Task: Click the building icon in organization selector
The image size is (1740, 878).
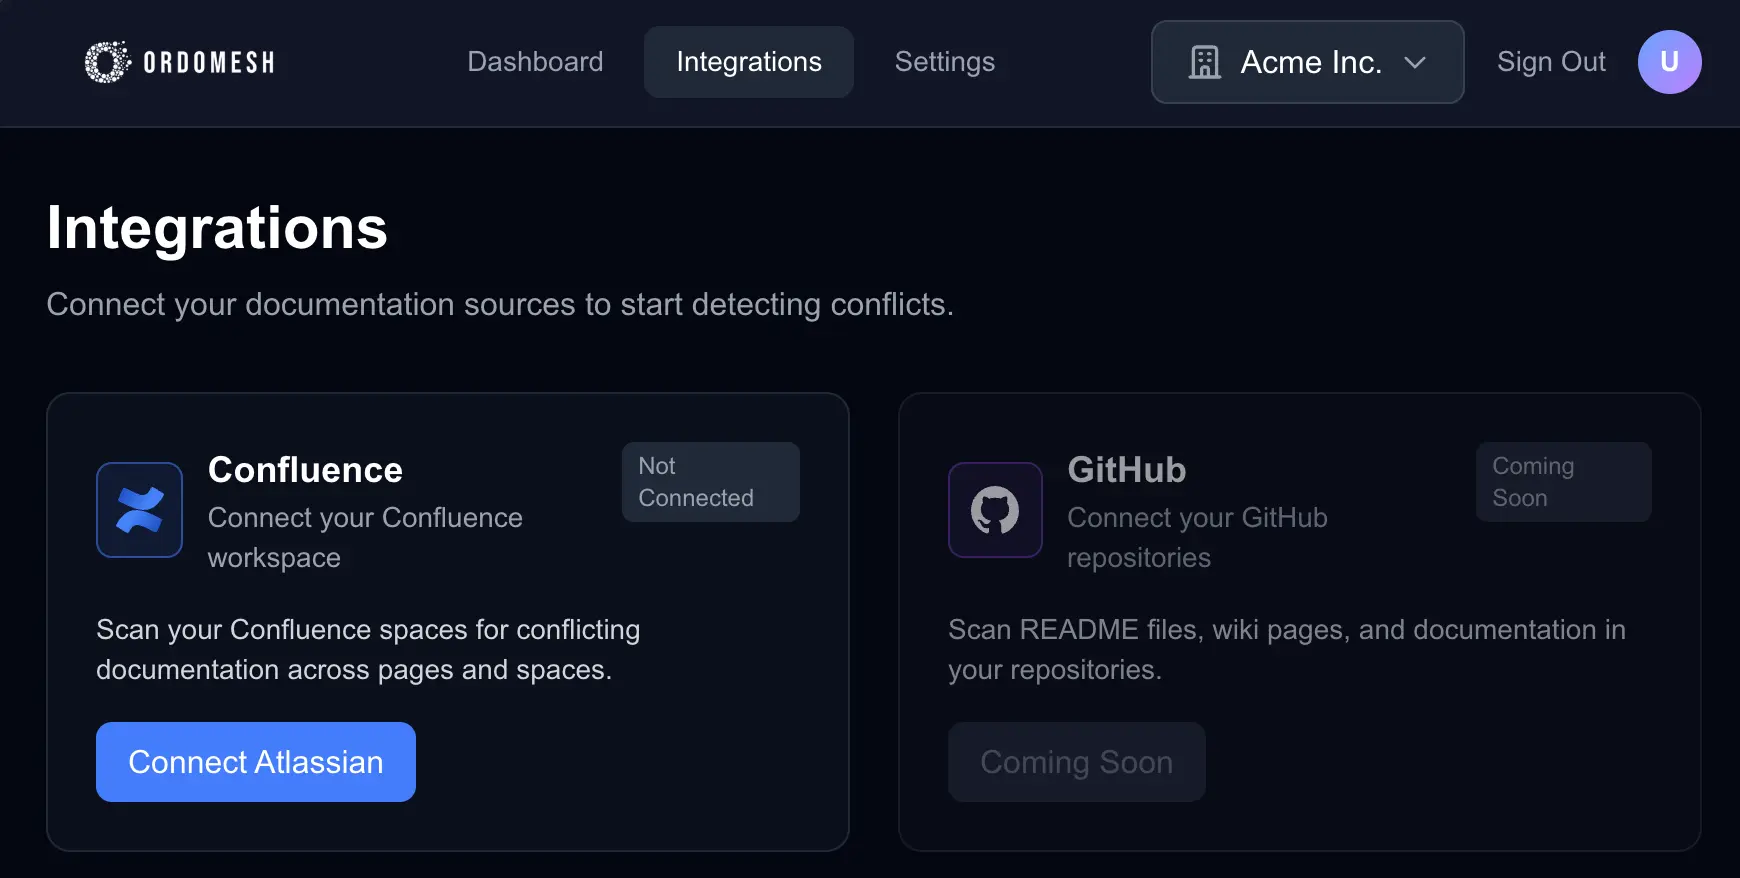Action: tap(1204, 62)
